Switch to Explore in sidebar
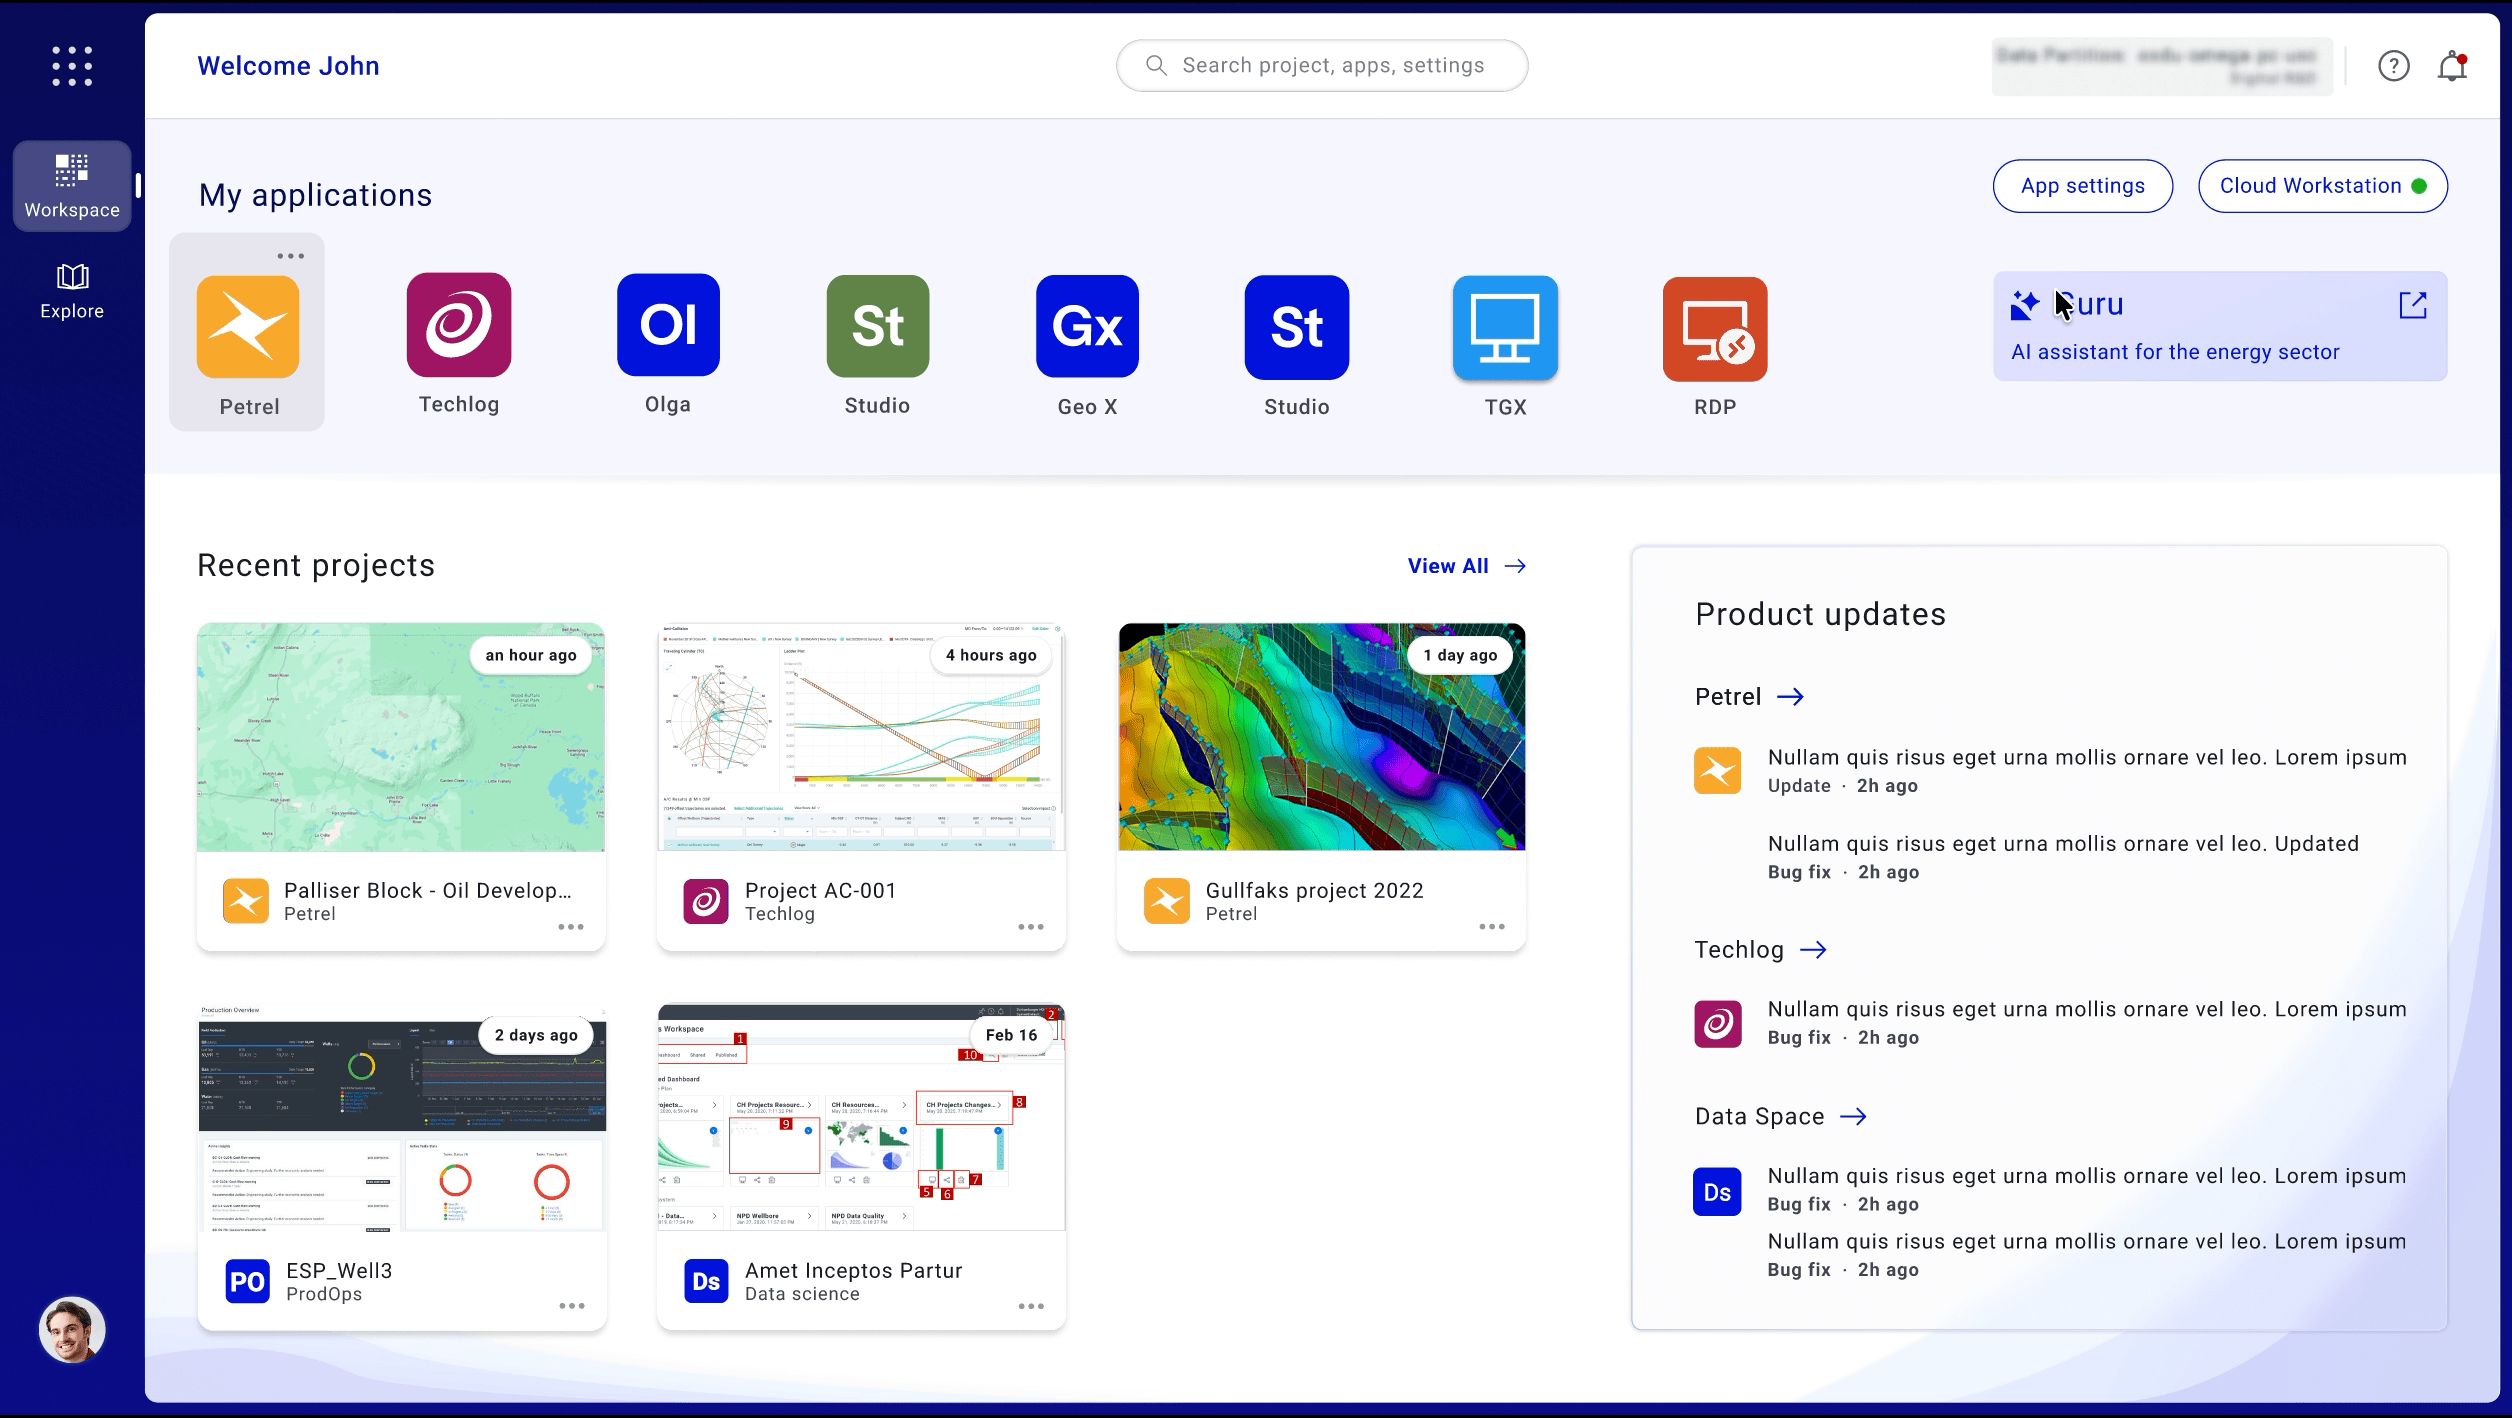Screen dimensions: 2512x1418 72,290
